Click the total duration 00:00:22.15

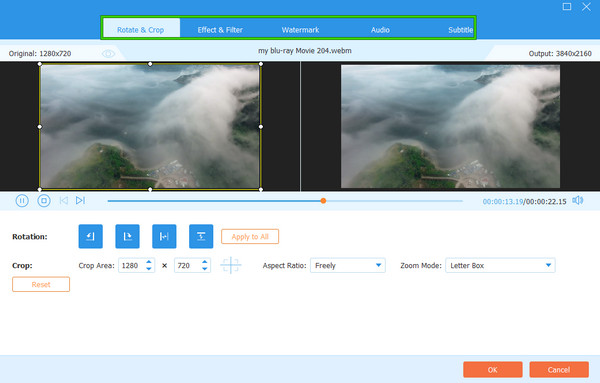click(x=546, y=202)
